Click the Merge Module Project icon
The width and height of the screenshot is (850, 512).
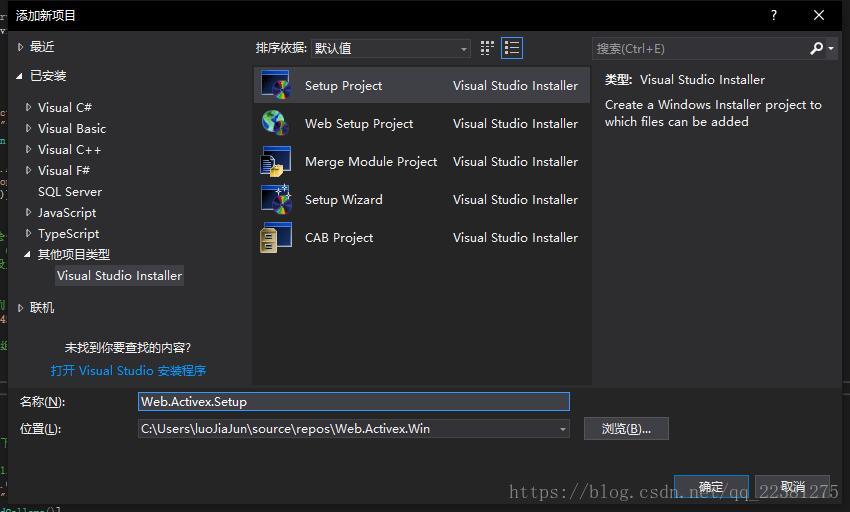click(x=275, y=161)
